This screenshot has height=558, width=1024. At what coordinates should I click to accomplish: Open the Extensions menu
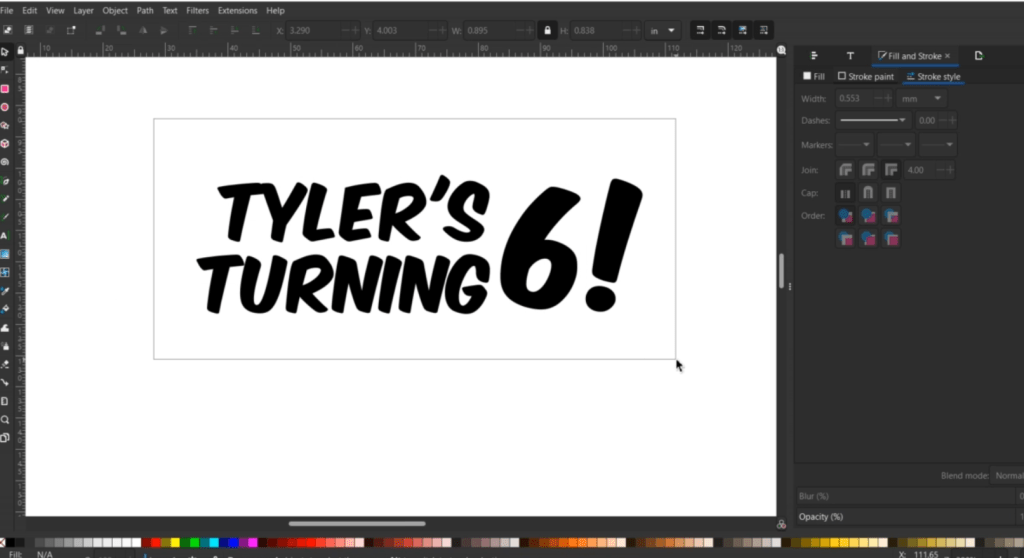click(x=237, y=10)
